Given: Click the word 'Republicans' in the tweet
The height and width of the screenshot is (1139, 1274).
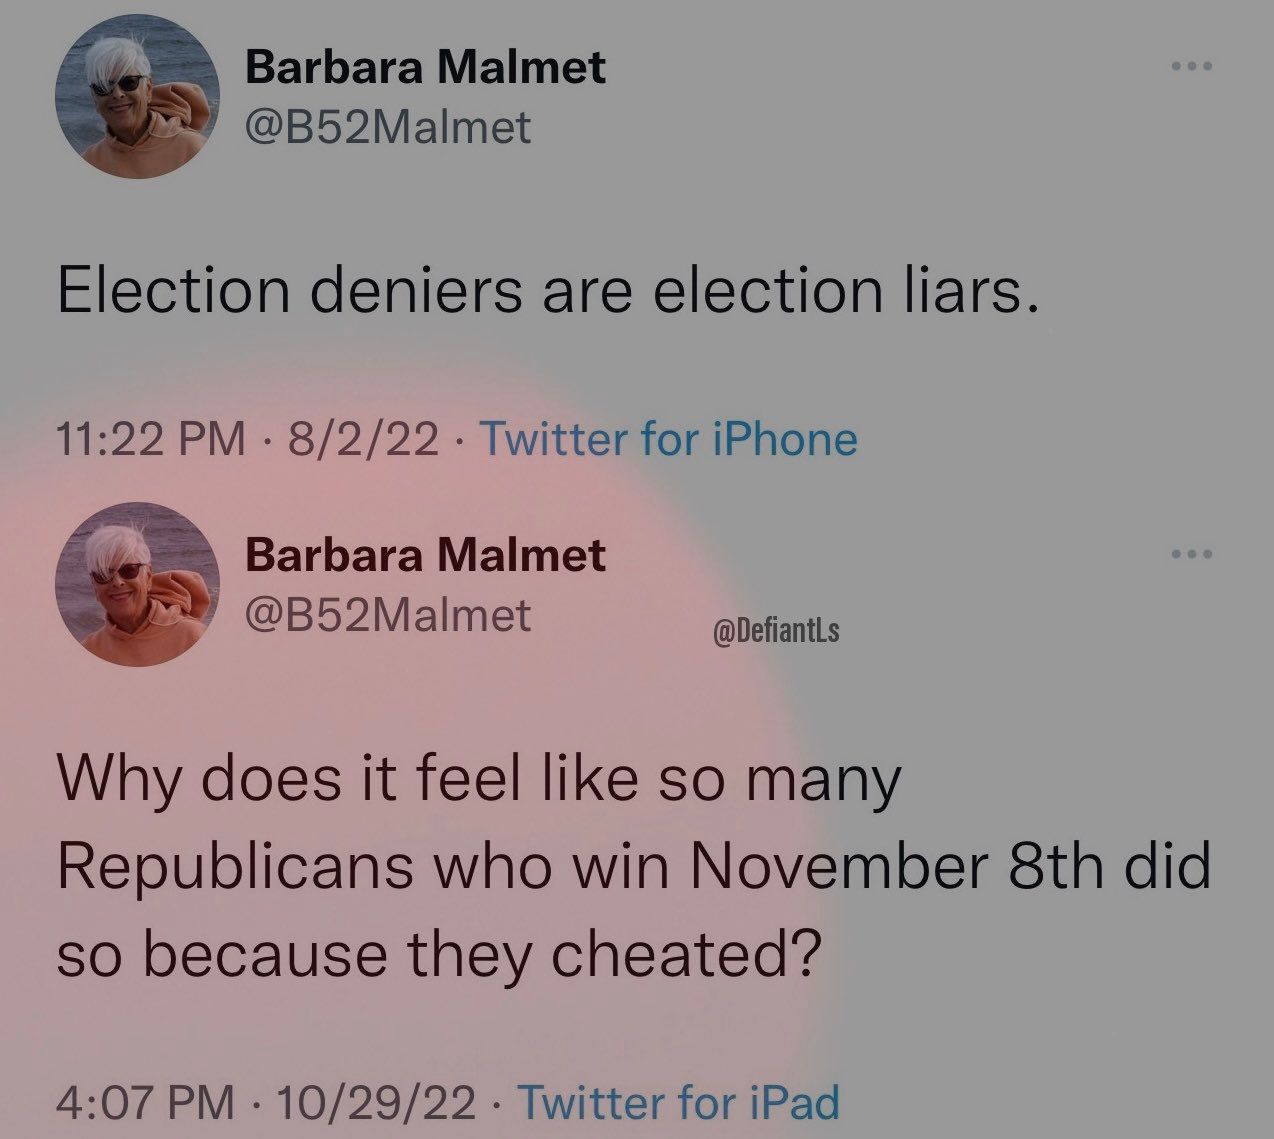Looking at the screenshot, I should (x=235, y=866).
